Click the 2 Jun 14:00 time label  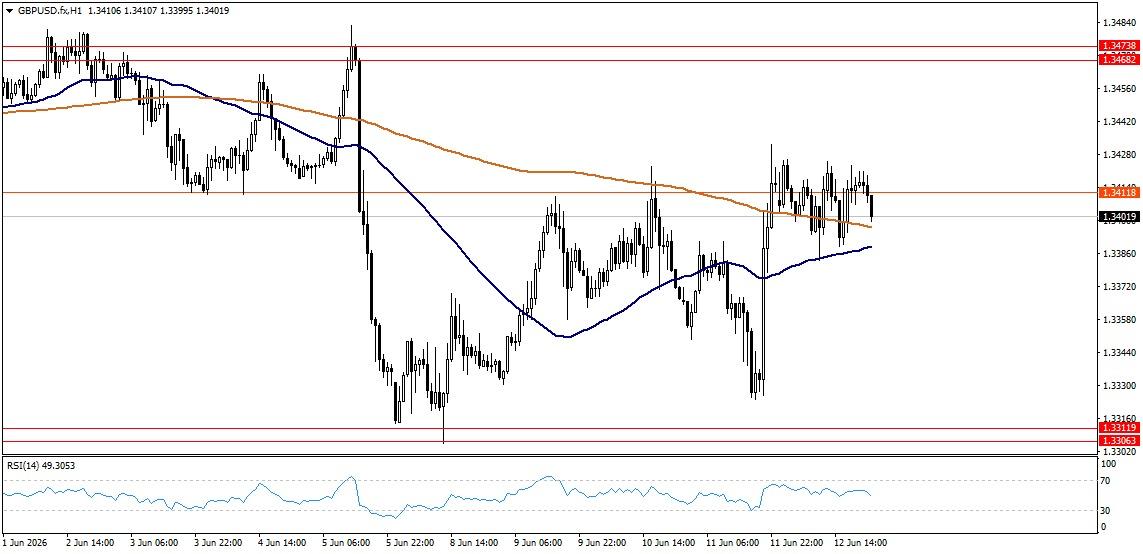click(90, 543)
